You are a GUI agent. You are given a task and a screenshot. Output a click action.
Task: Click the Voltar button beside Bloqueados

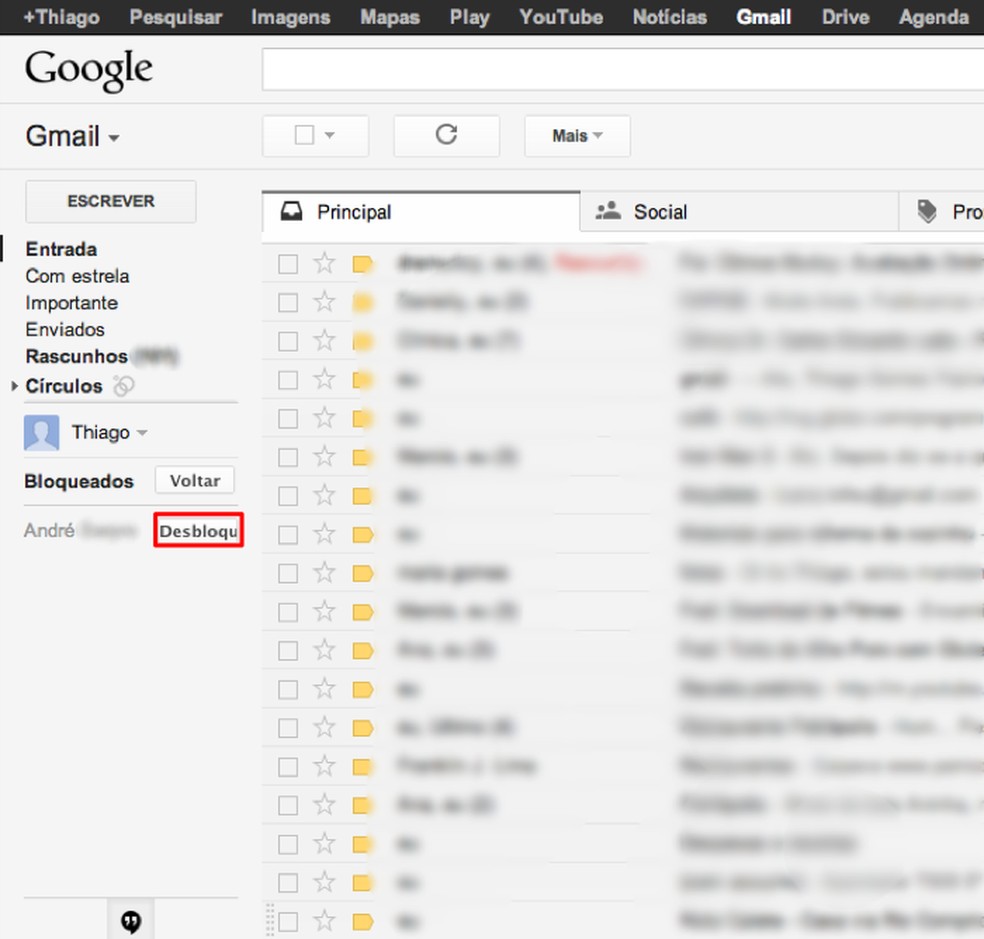coord(195,480)
